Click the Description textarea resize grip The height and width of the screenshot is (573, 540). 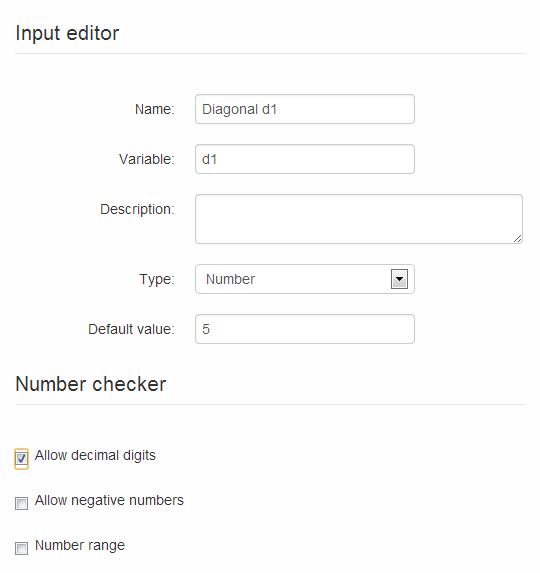517,239
